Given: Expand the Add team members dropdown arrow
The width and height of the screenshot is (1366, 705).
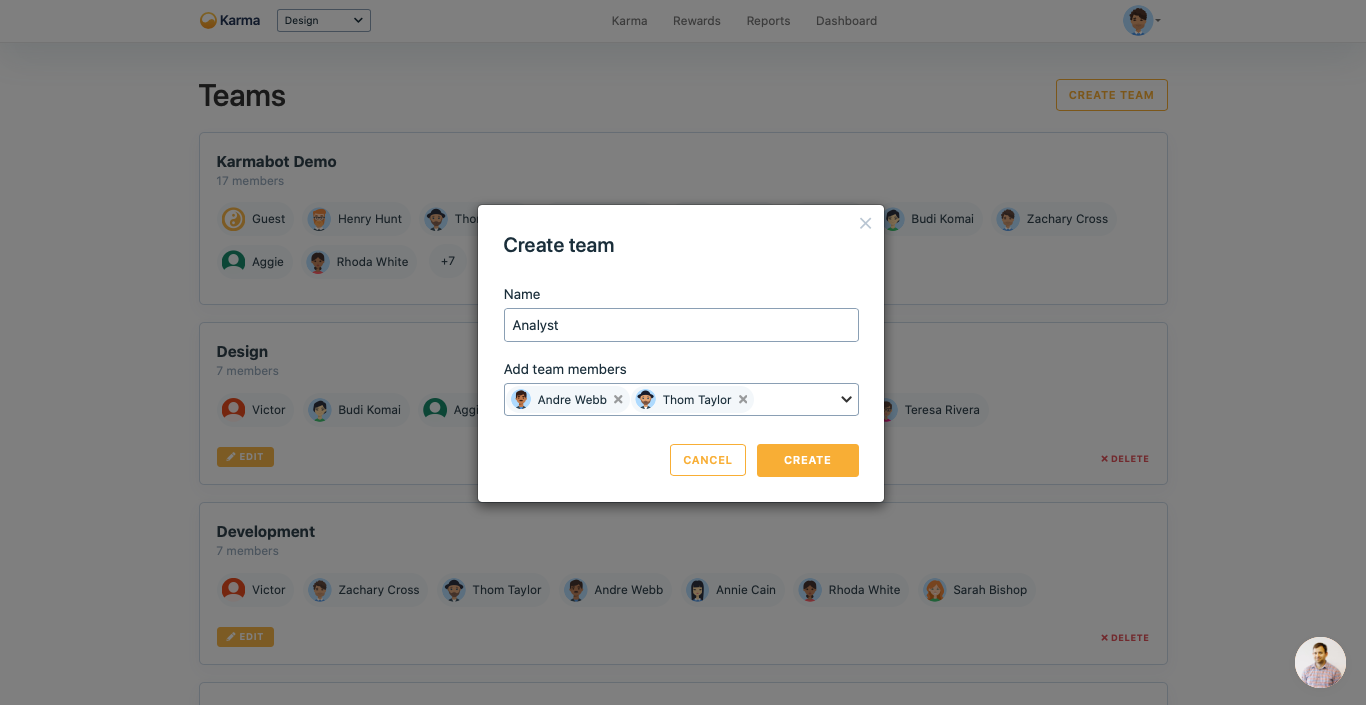Looking at the screenshot, I should click(x=846, y=399).
